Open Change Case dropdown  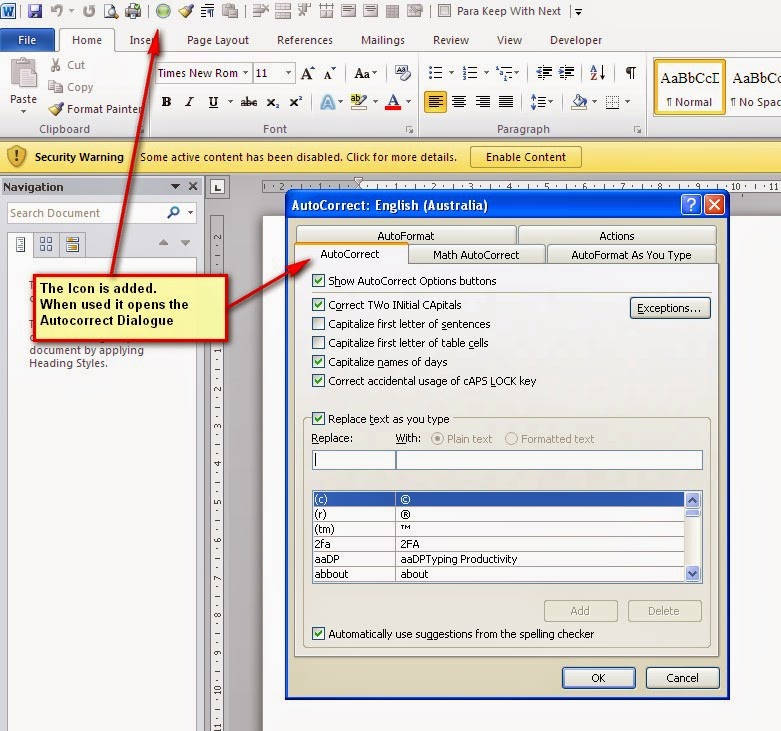coord(366,74)
